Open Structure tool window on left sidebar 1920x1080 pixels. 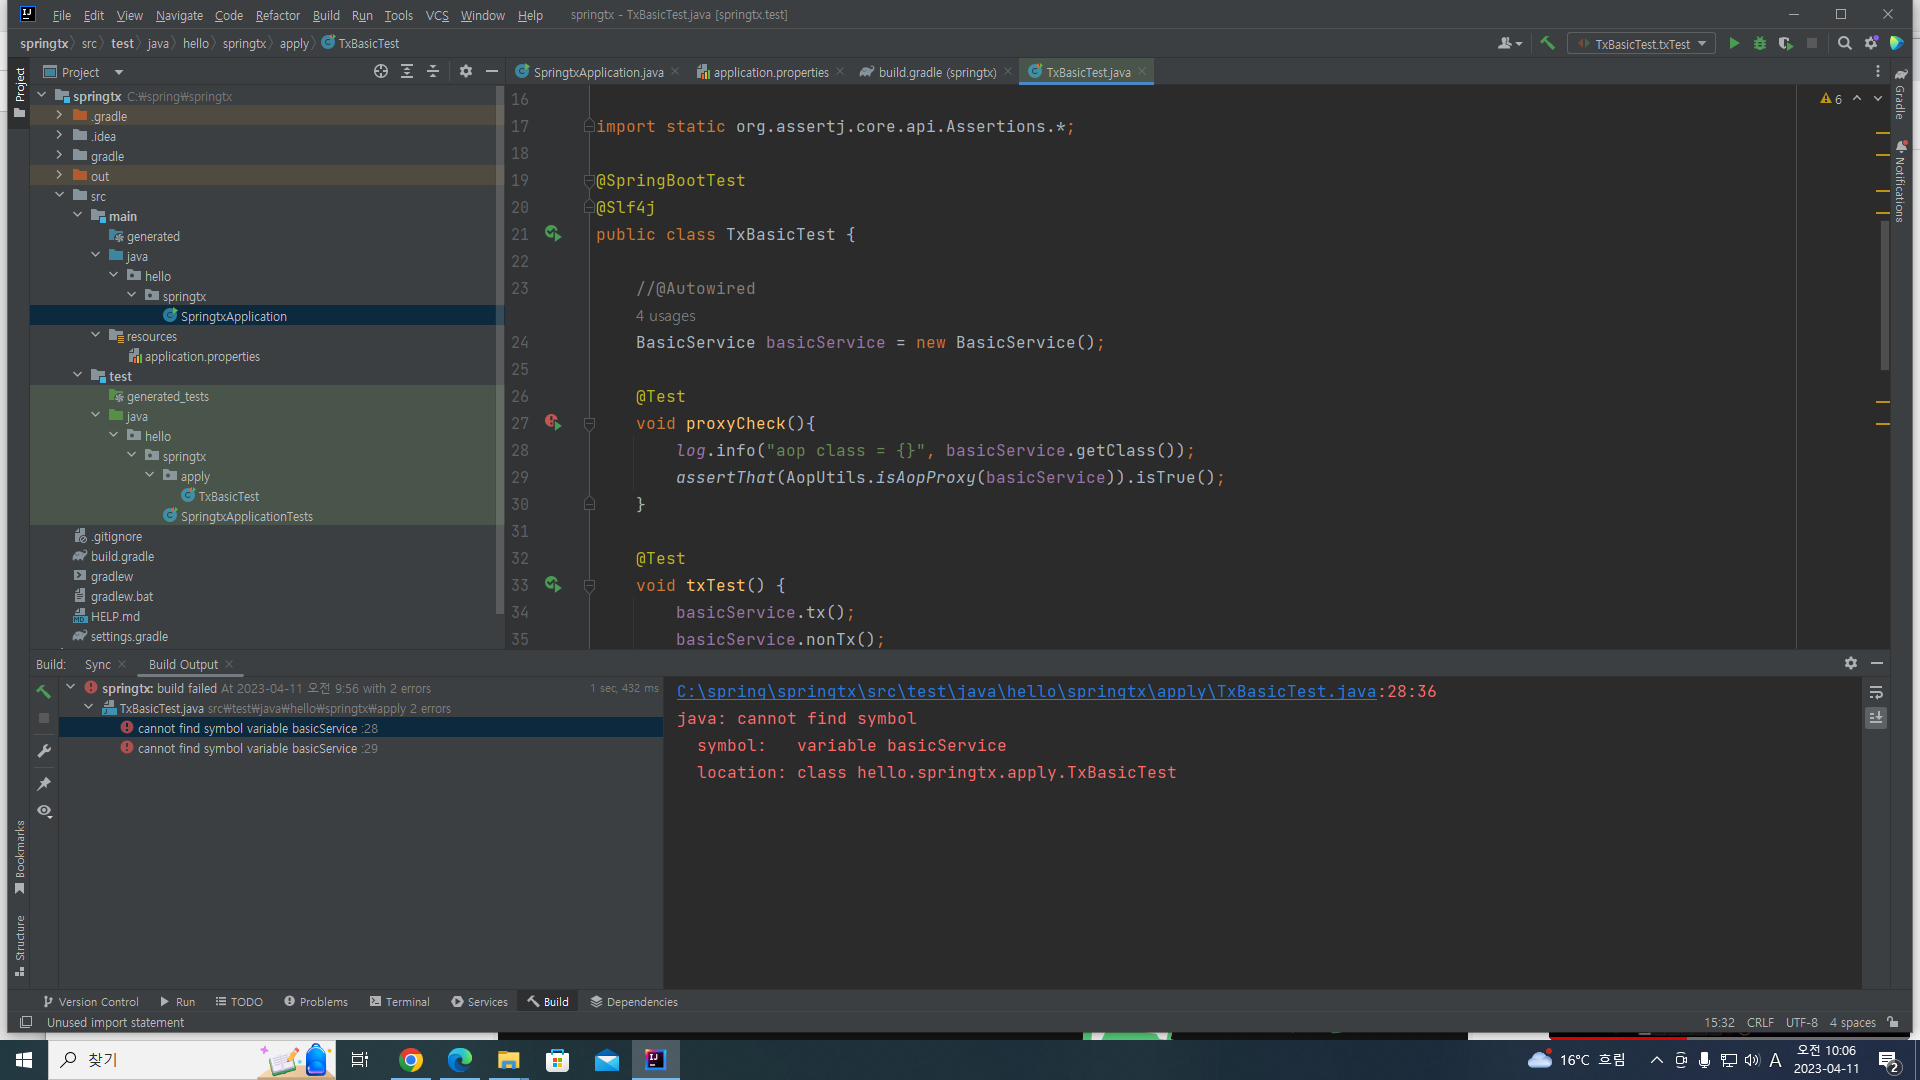point(19,946)
